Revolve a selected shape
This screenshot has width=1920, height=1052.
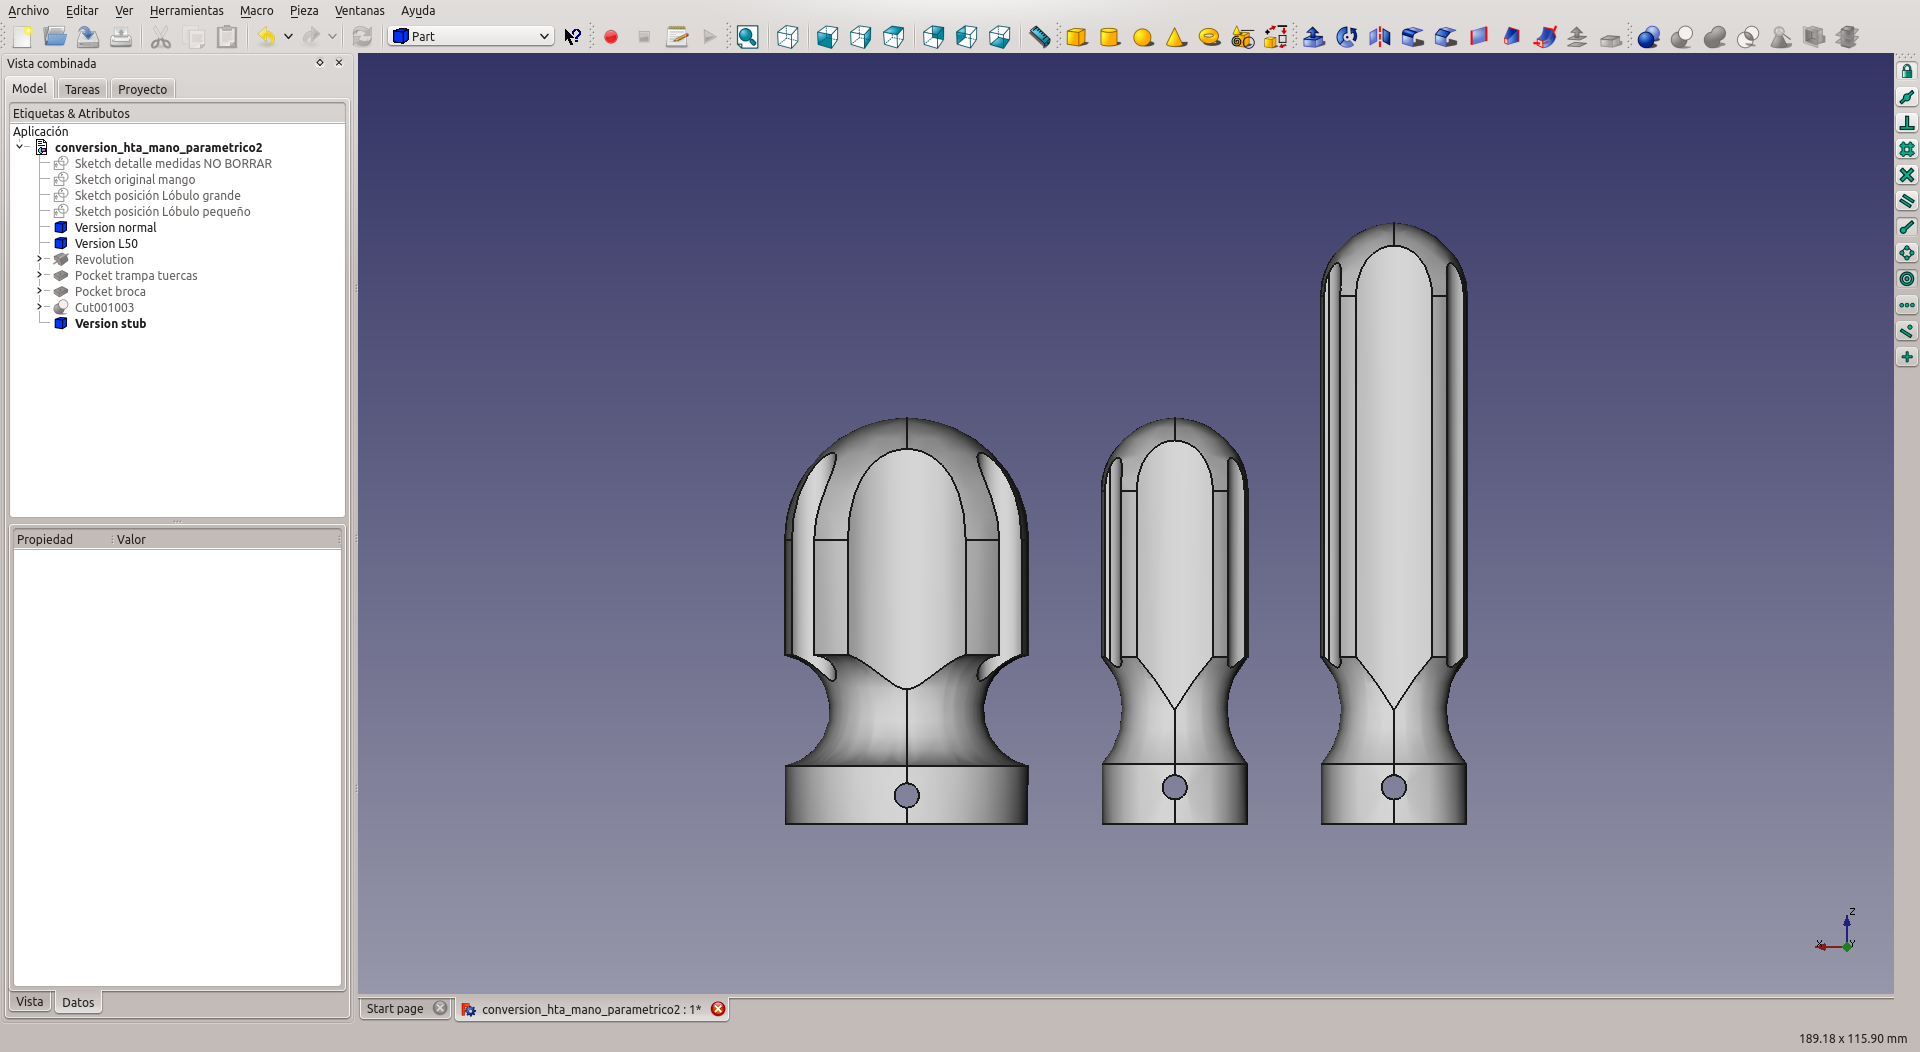(x=1347, y=37)
